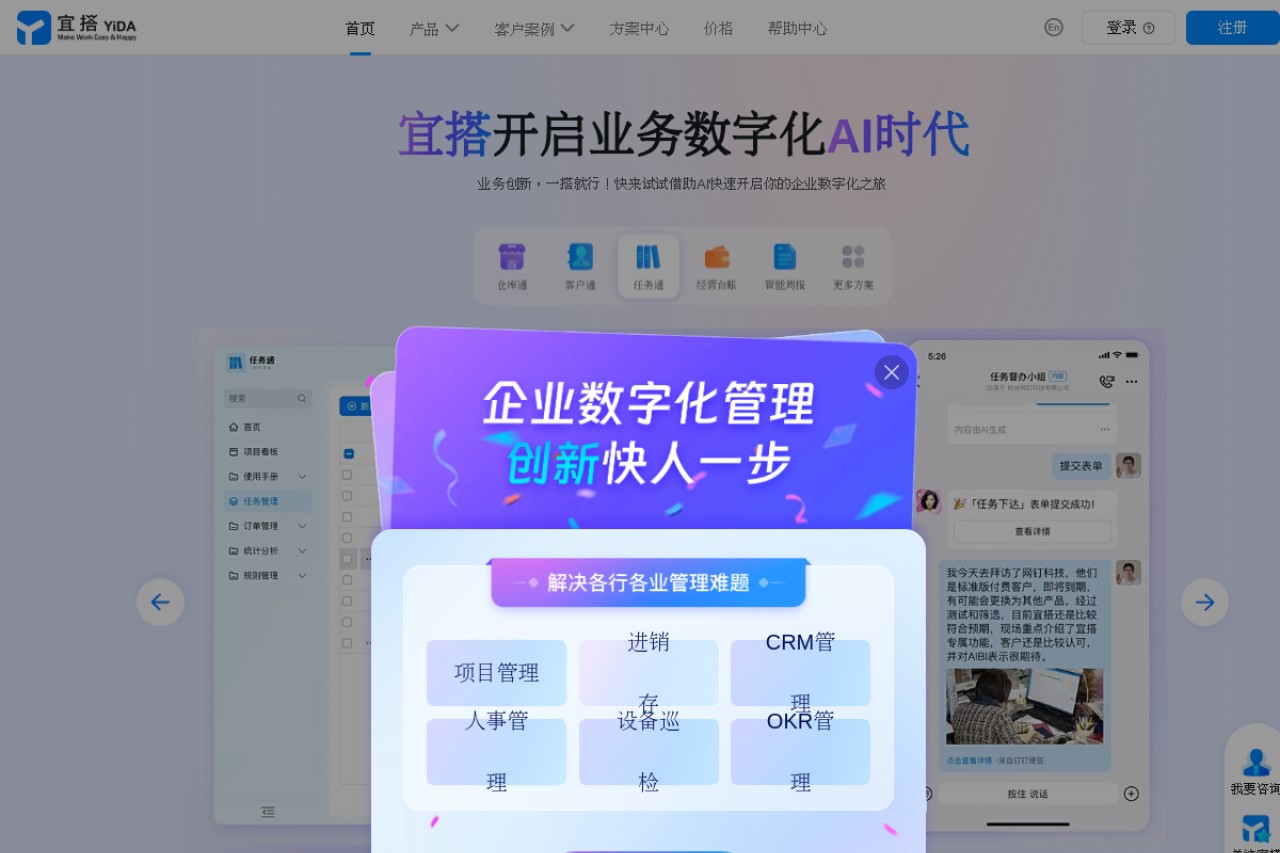Select the 智能周报 document icon
Image resolution: width=1280 pixels, height=853 pixels.
(785, 266)
